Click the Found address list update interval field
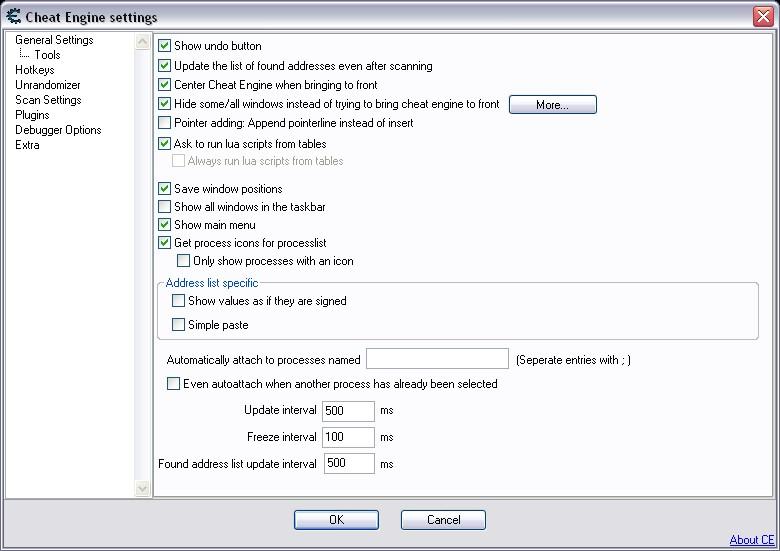780x551 pixels. coord(349,463)
